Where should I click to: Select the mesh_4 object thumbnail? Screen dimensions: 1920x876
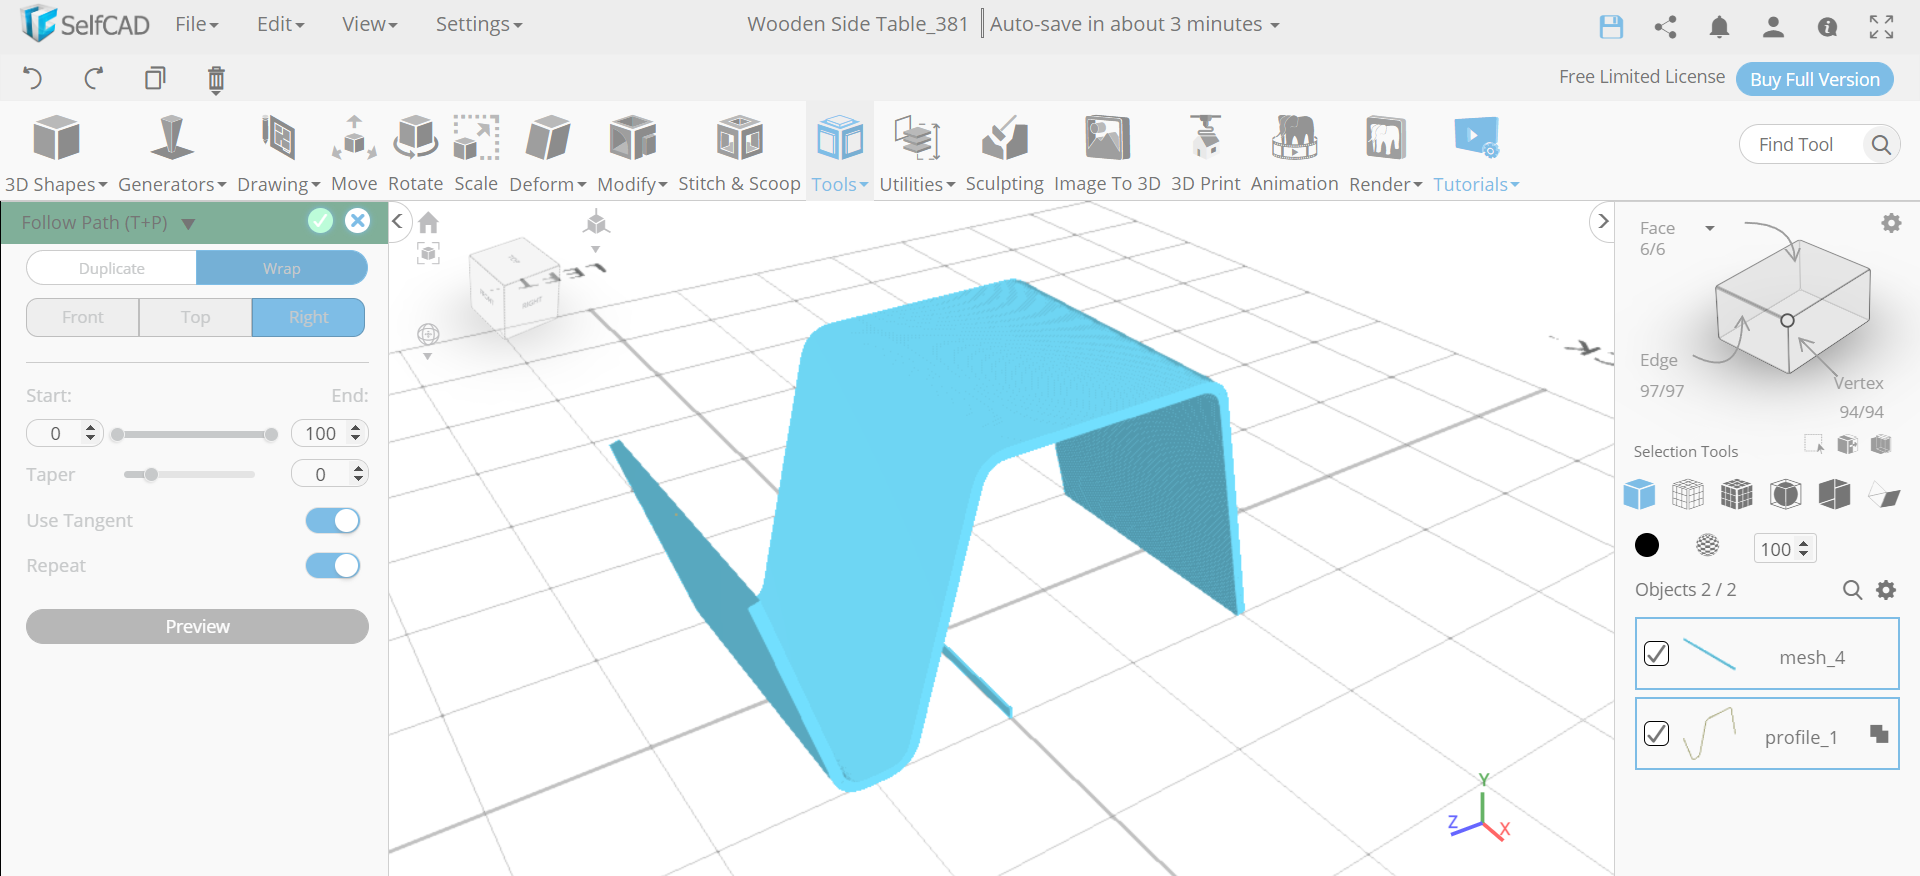[x=1709, y=654]
